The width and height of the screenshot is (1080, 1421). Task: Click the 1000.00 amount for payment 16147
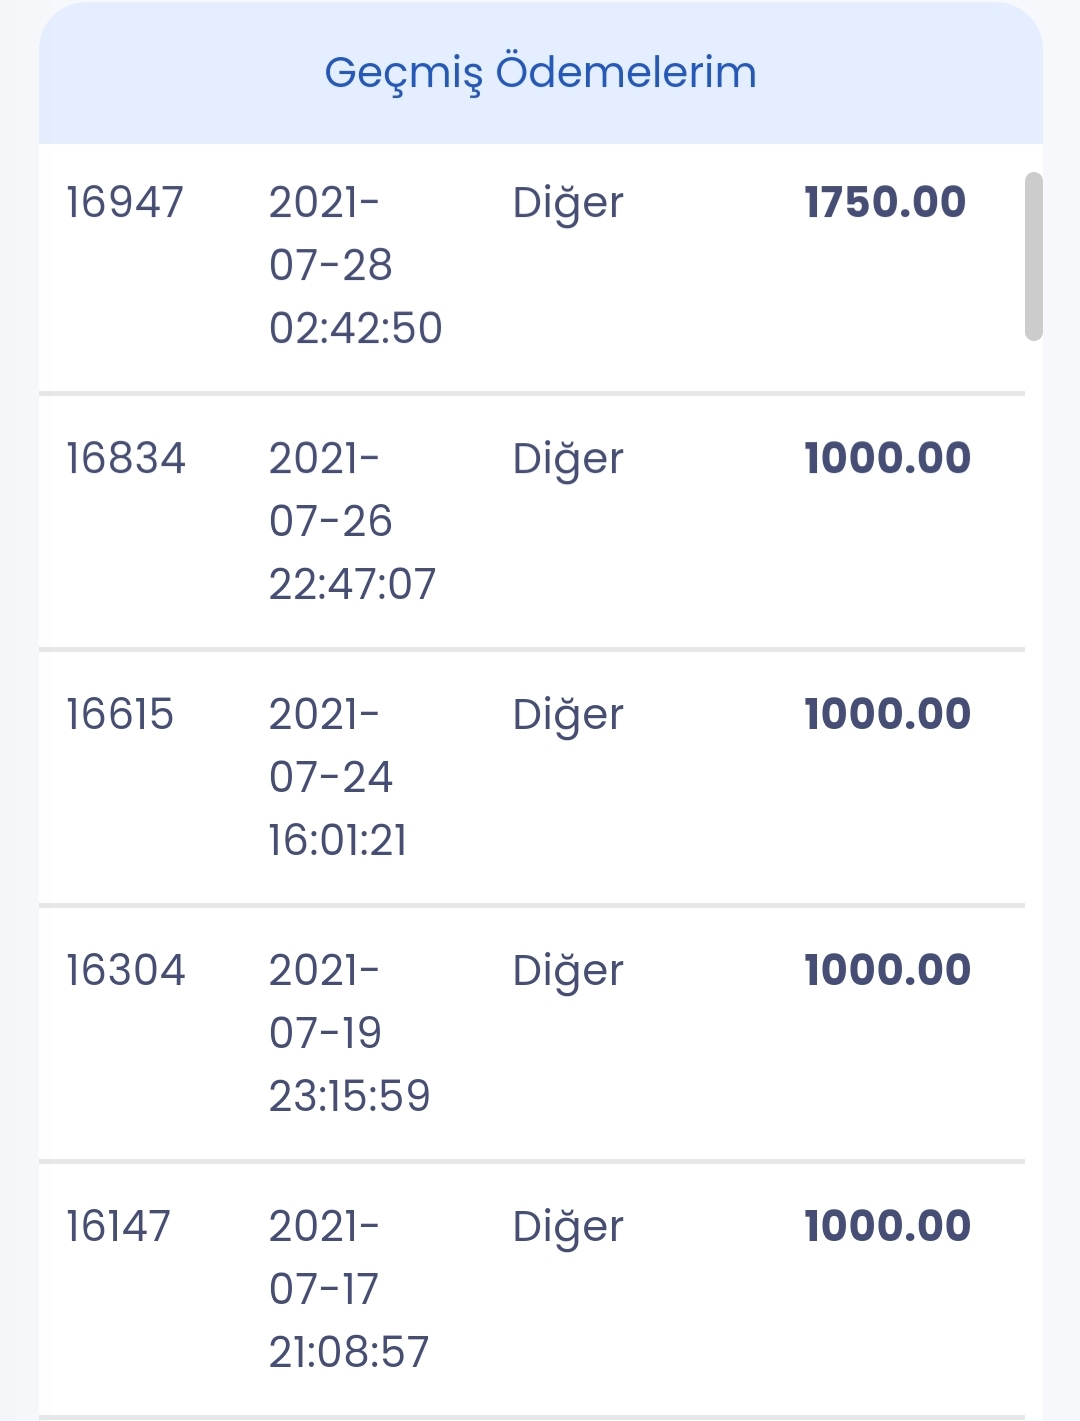[887, 1226]
